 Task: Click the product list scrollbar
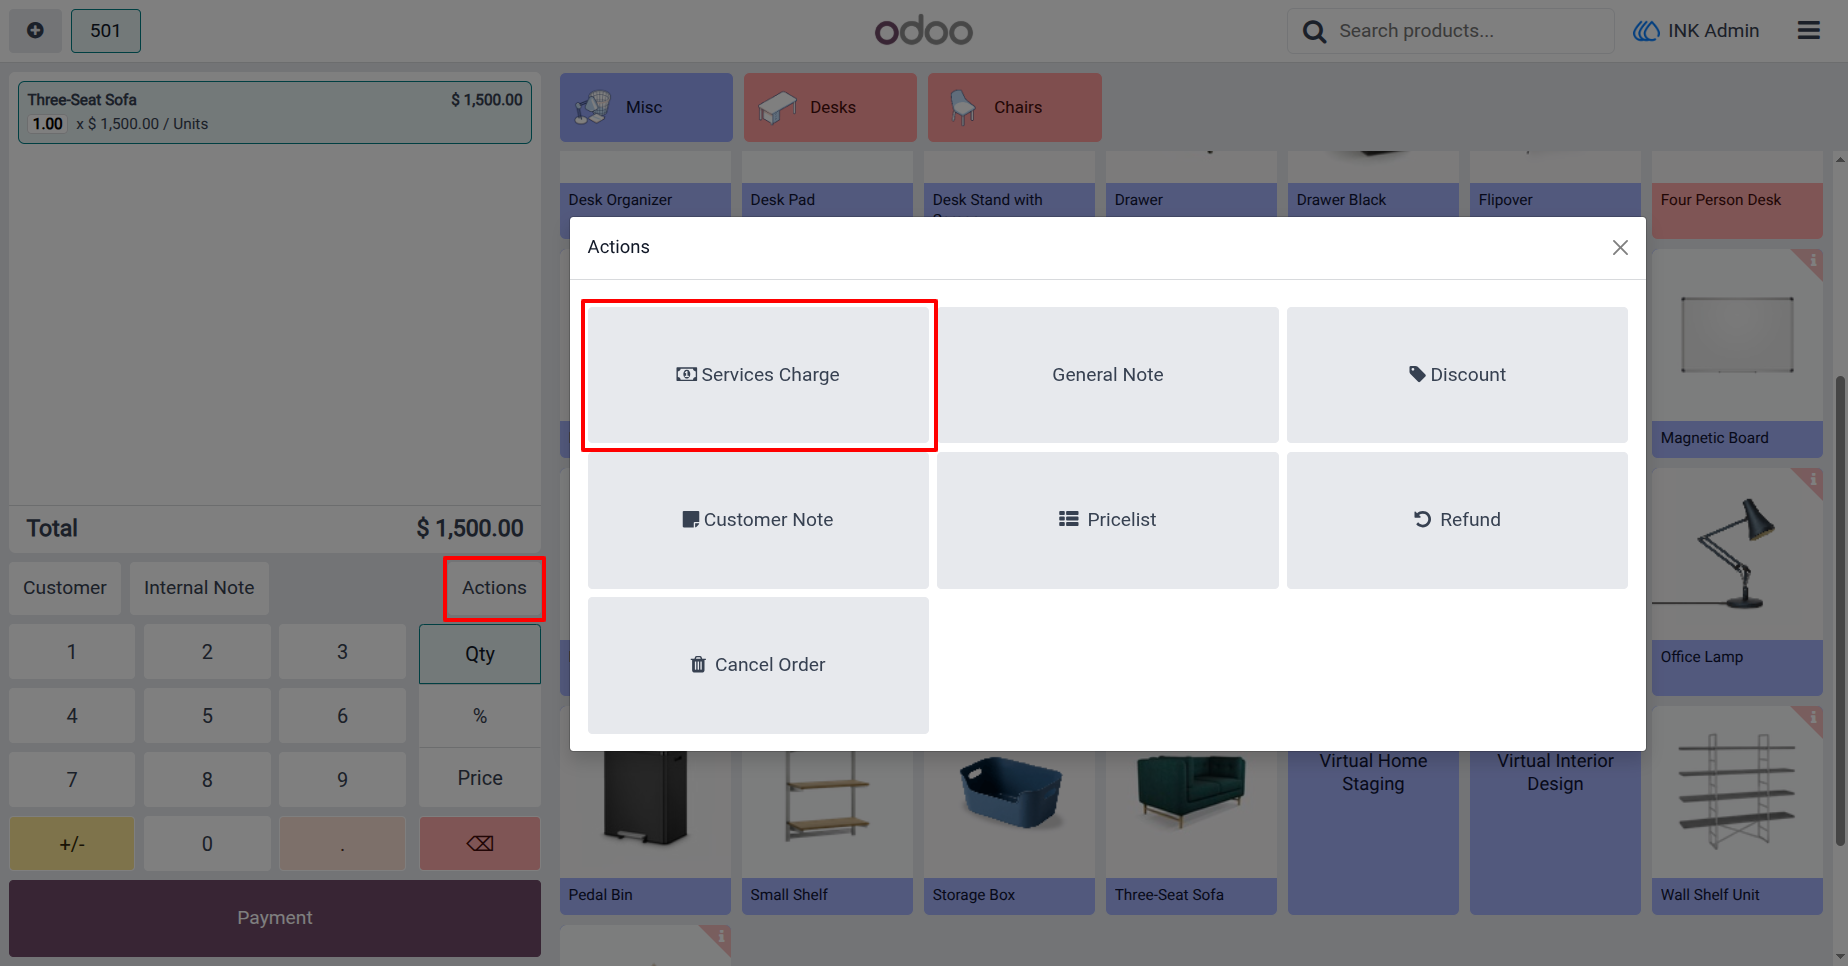click(1840, 610)
